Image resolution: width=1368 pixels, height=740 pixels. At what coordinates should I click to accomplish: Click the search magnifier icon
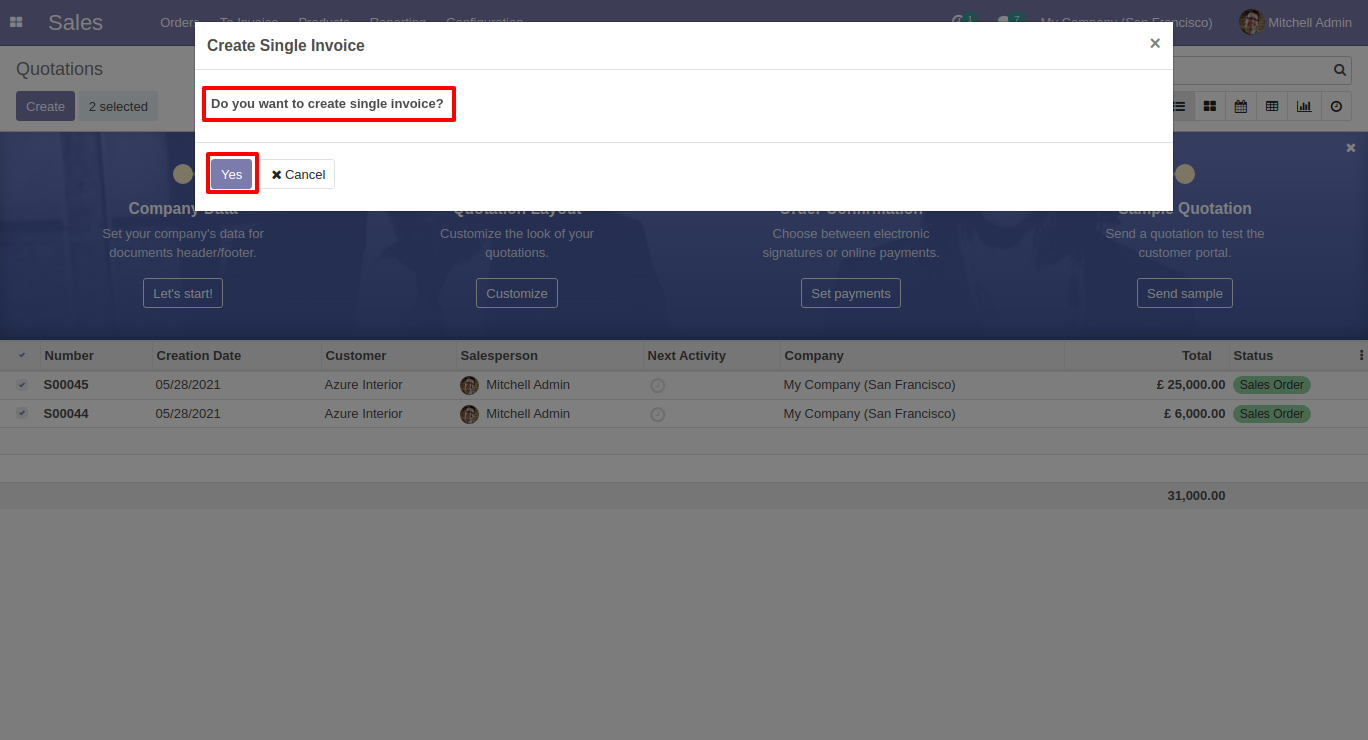(x=1340, y=70)
